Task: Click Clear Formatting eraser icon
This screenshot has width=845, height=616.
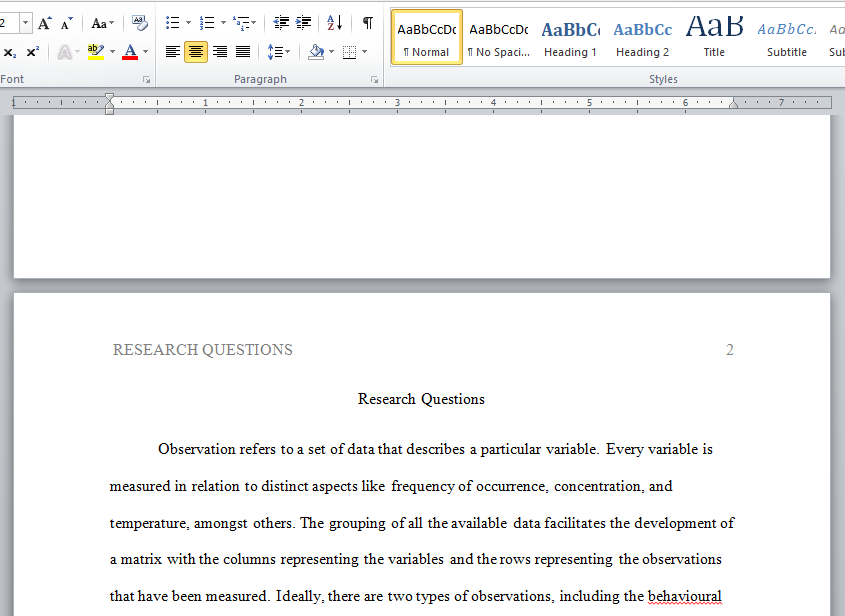Action: point(140,23)
